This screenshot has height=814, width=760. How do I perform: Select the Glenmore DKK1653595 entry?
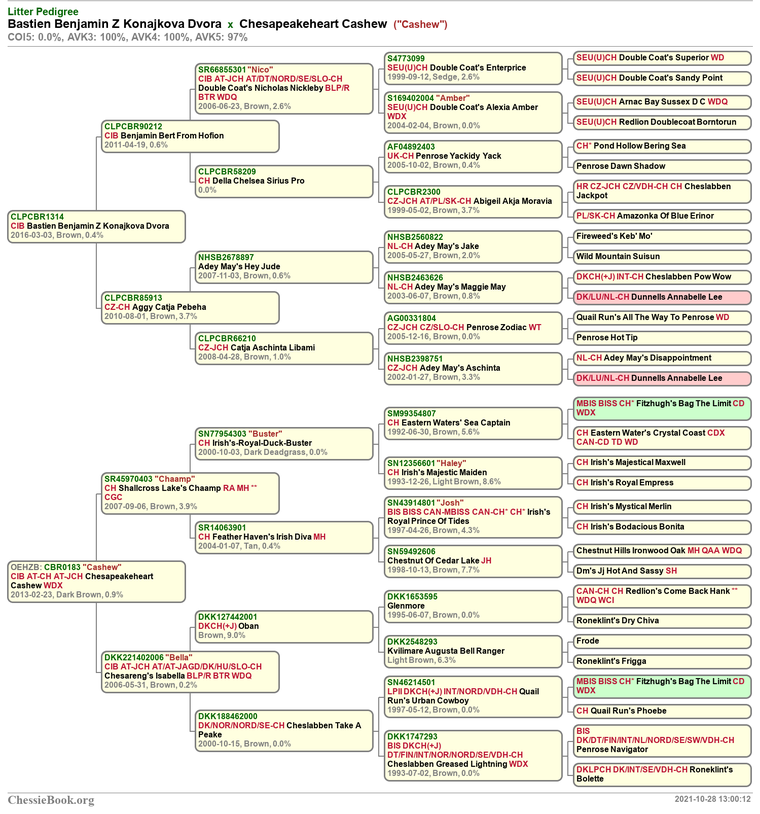(x=473, y=606)
